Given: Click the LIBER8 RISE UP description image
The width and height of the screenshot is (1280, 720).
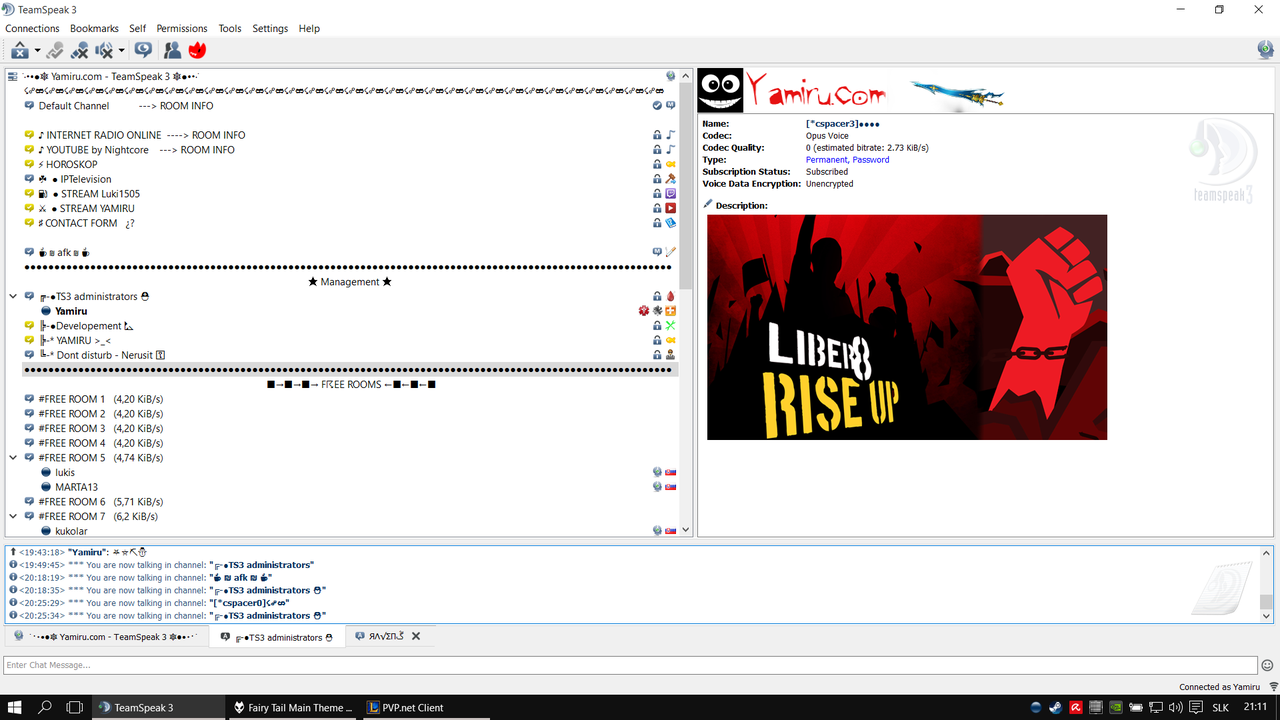Looking at the screenshot, I should click(x=907, y=327).
